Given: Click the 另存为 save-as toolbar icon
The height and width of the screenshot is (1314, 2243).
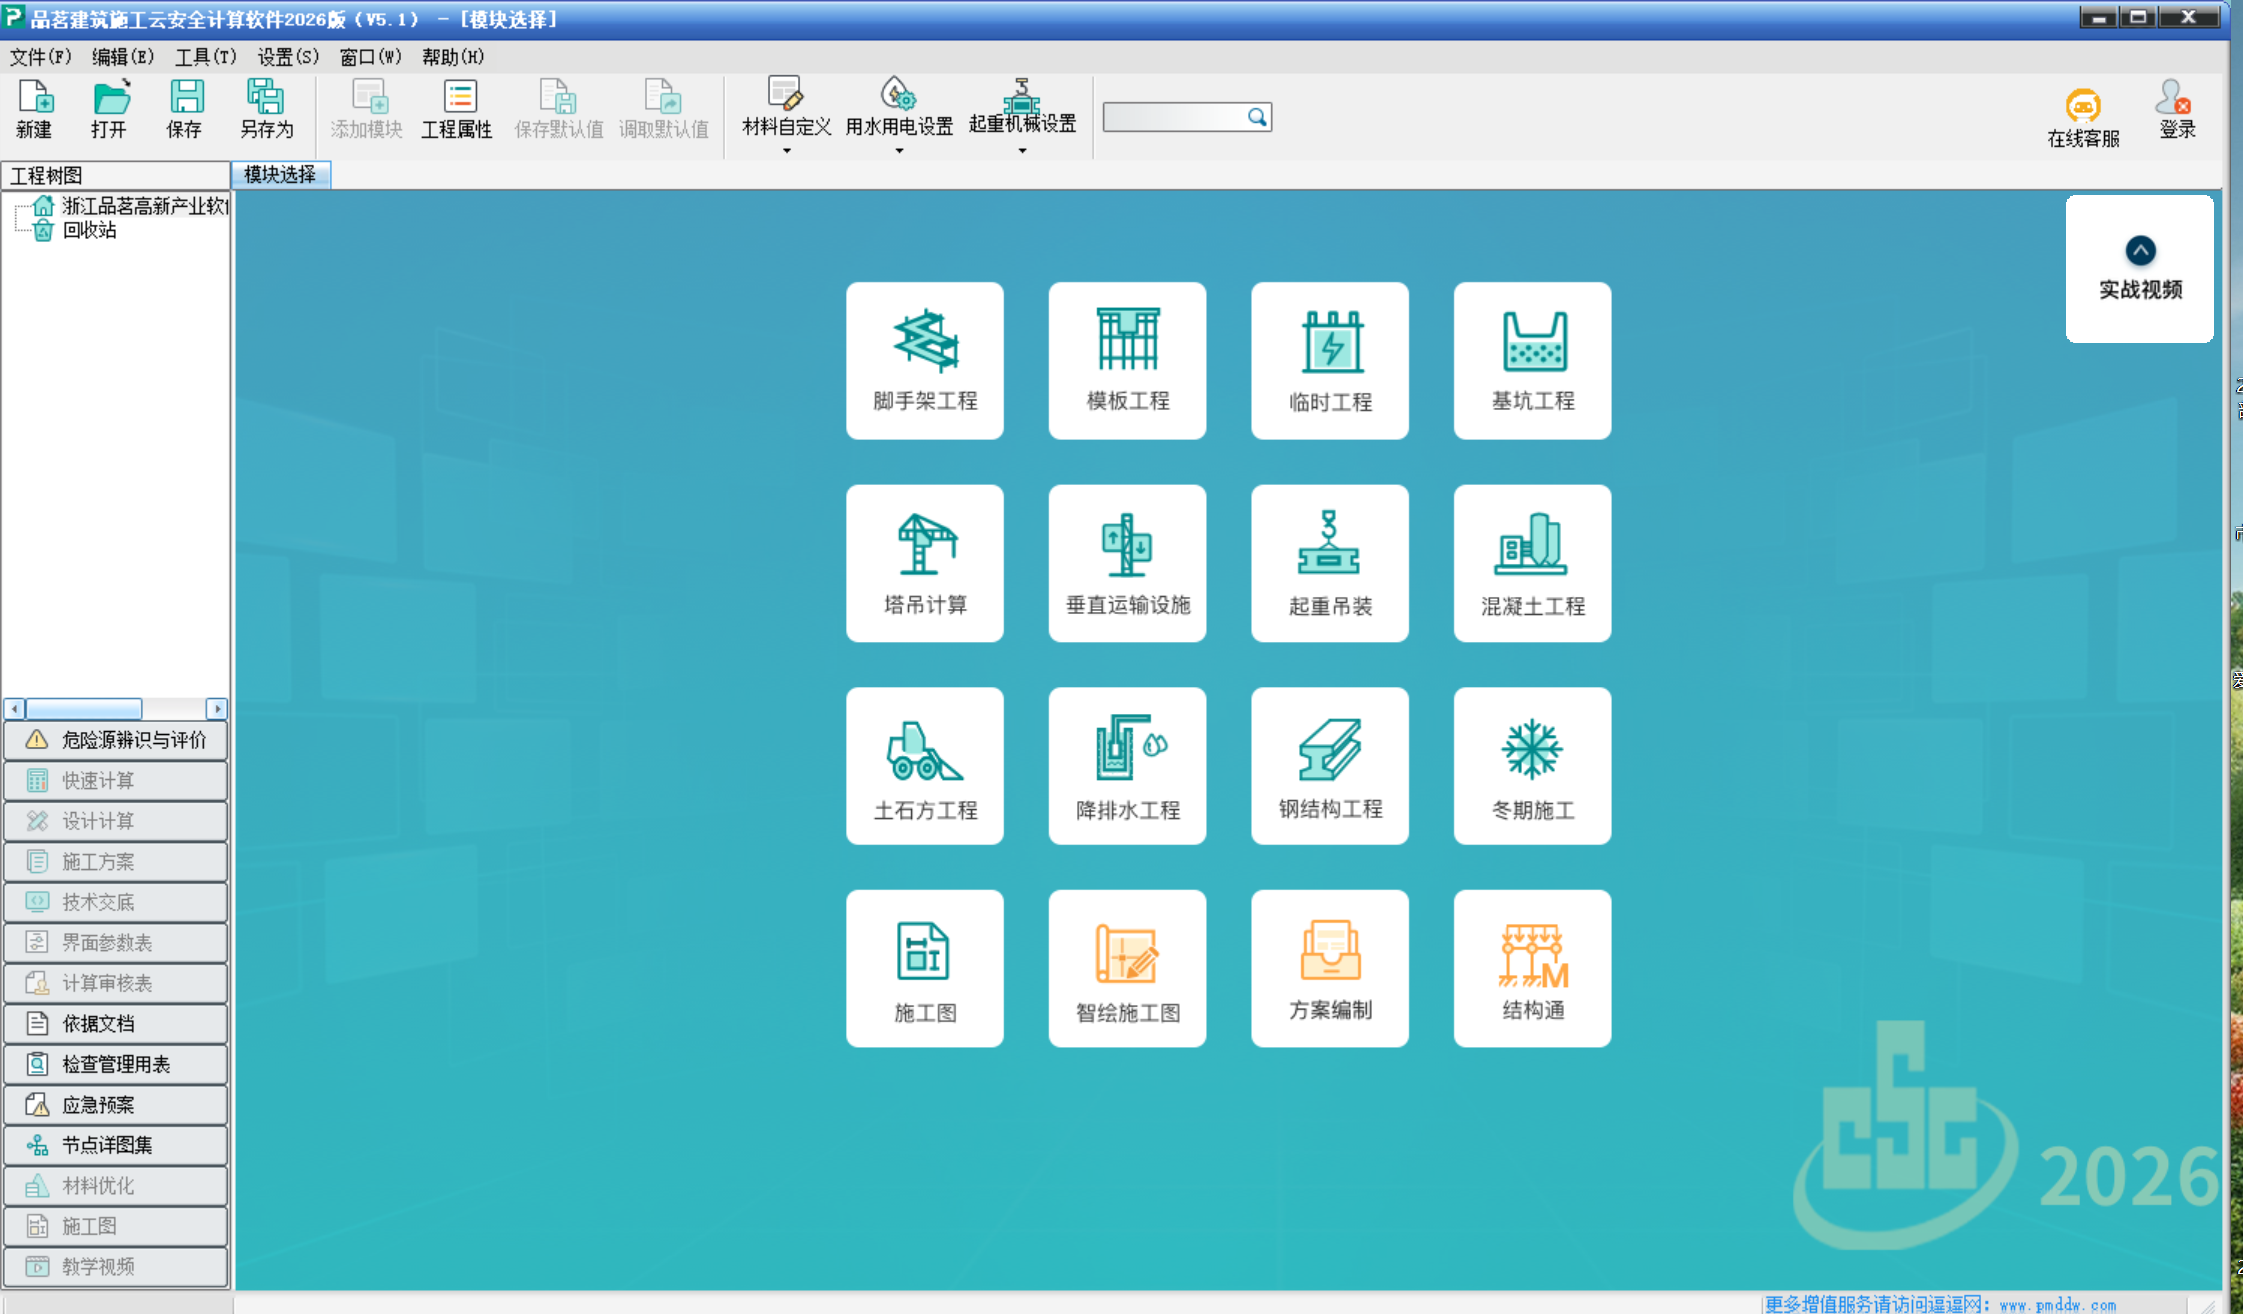Looking at the screenshot, I should pos(266,108).
